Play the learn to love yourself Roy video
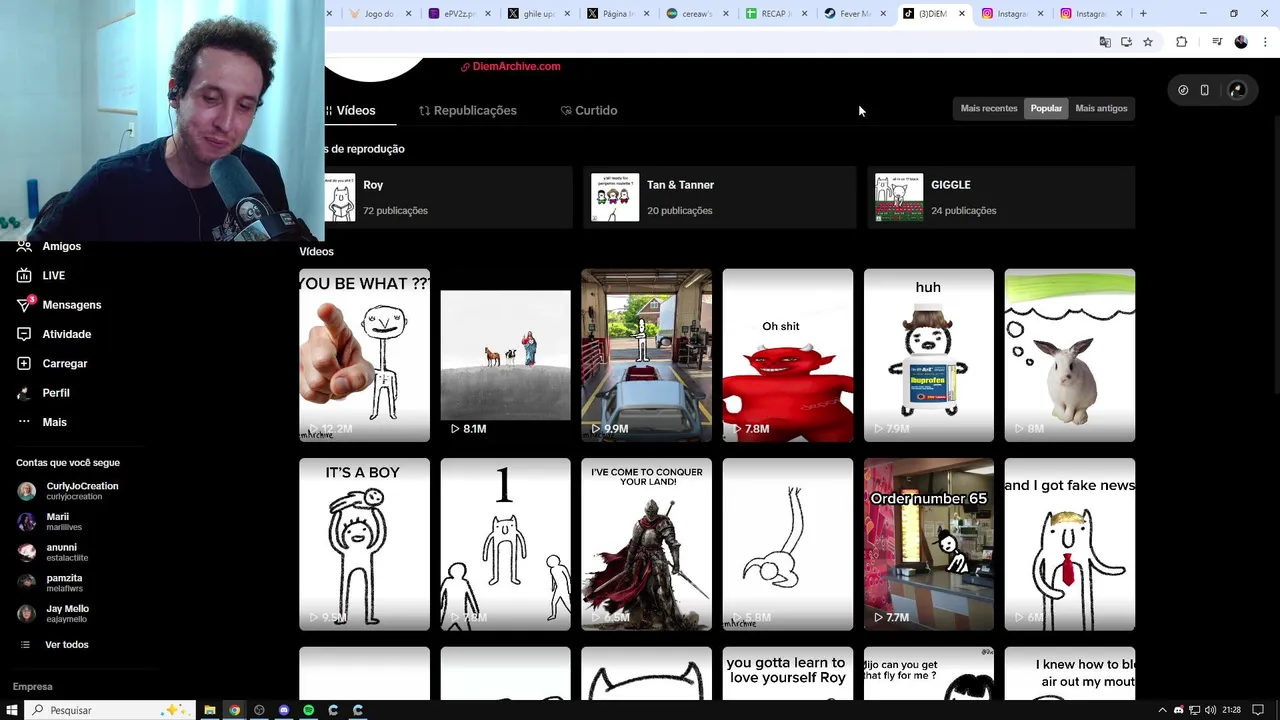This screenshot has width=1280, height=720. [x=787, y=673]
